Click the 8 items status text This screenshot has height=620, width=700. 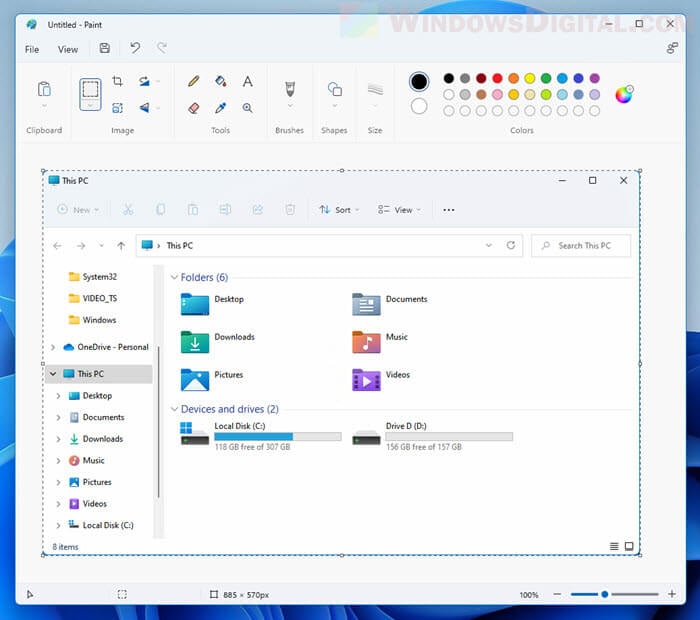(65, 547)
